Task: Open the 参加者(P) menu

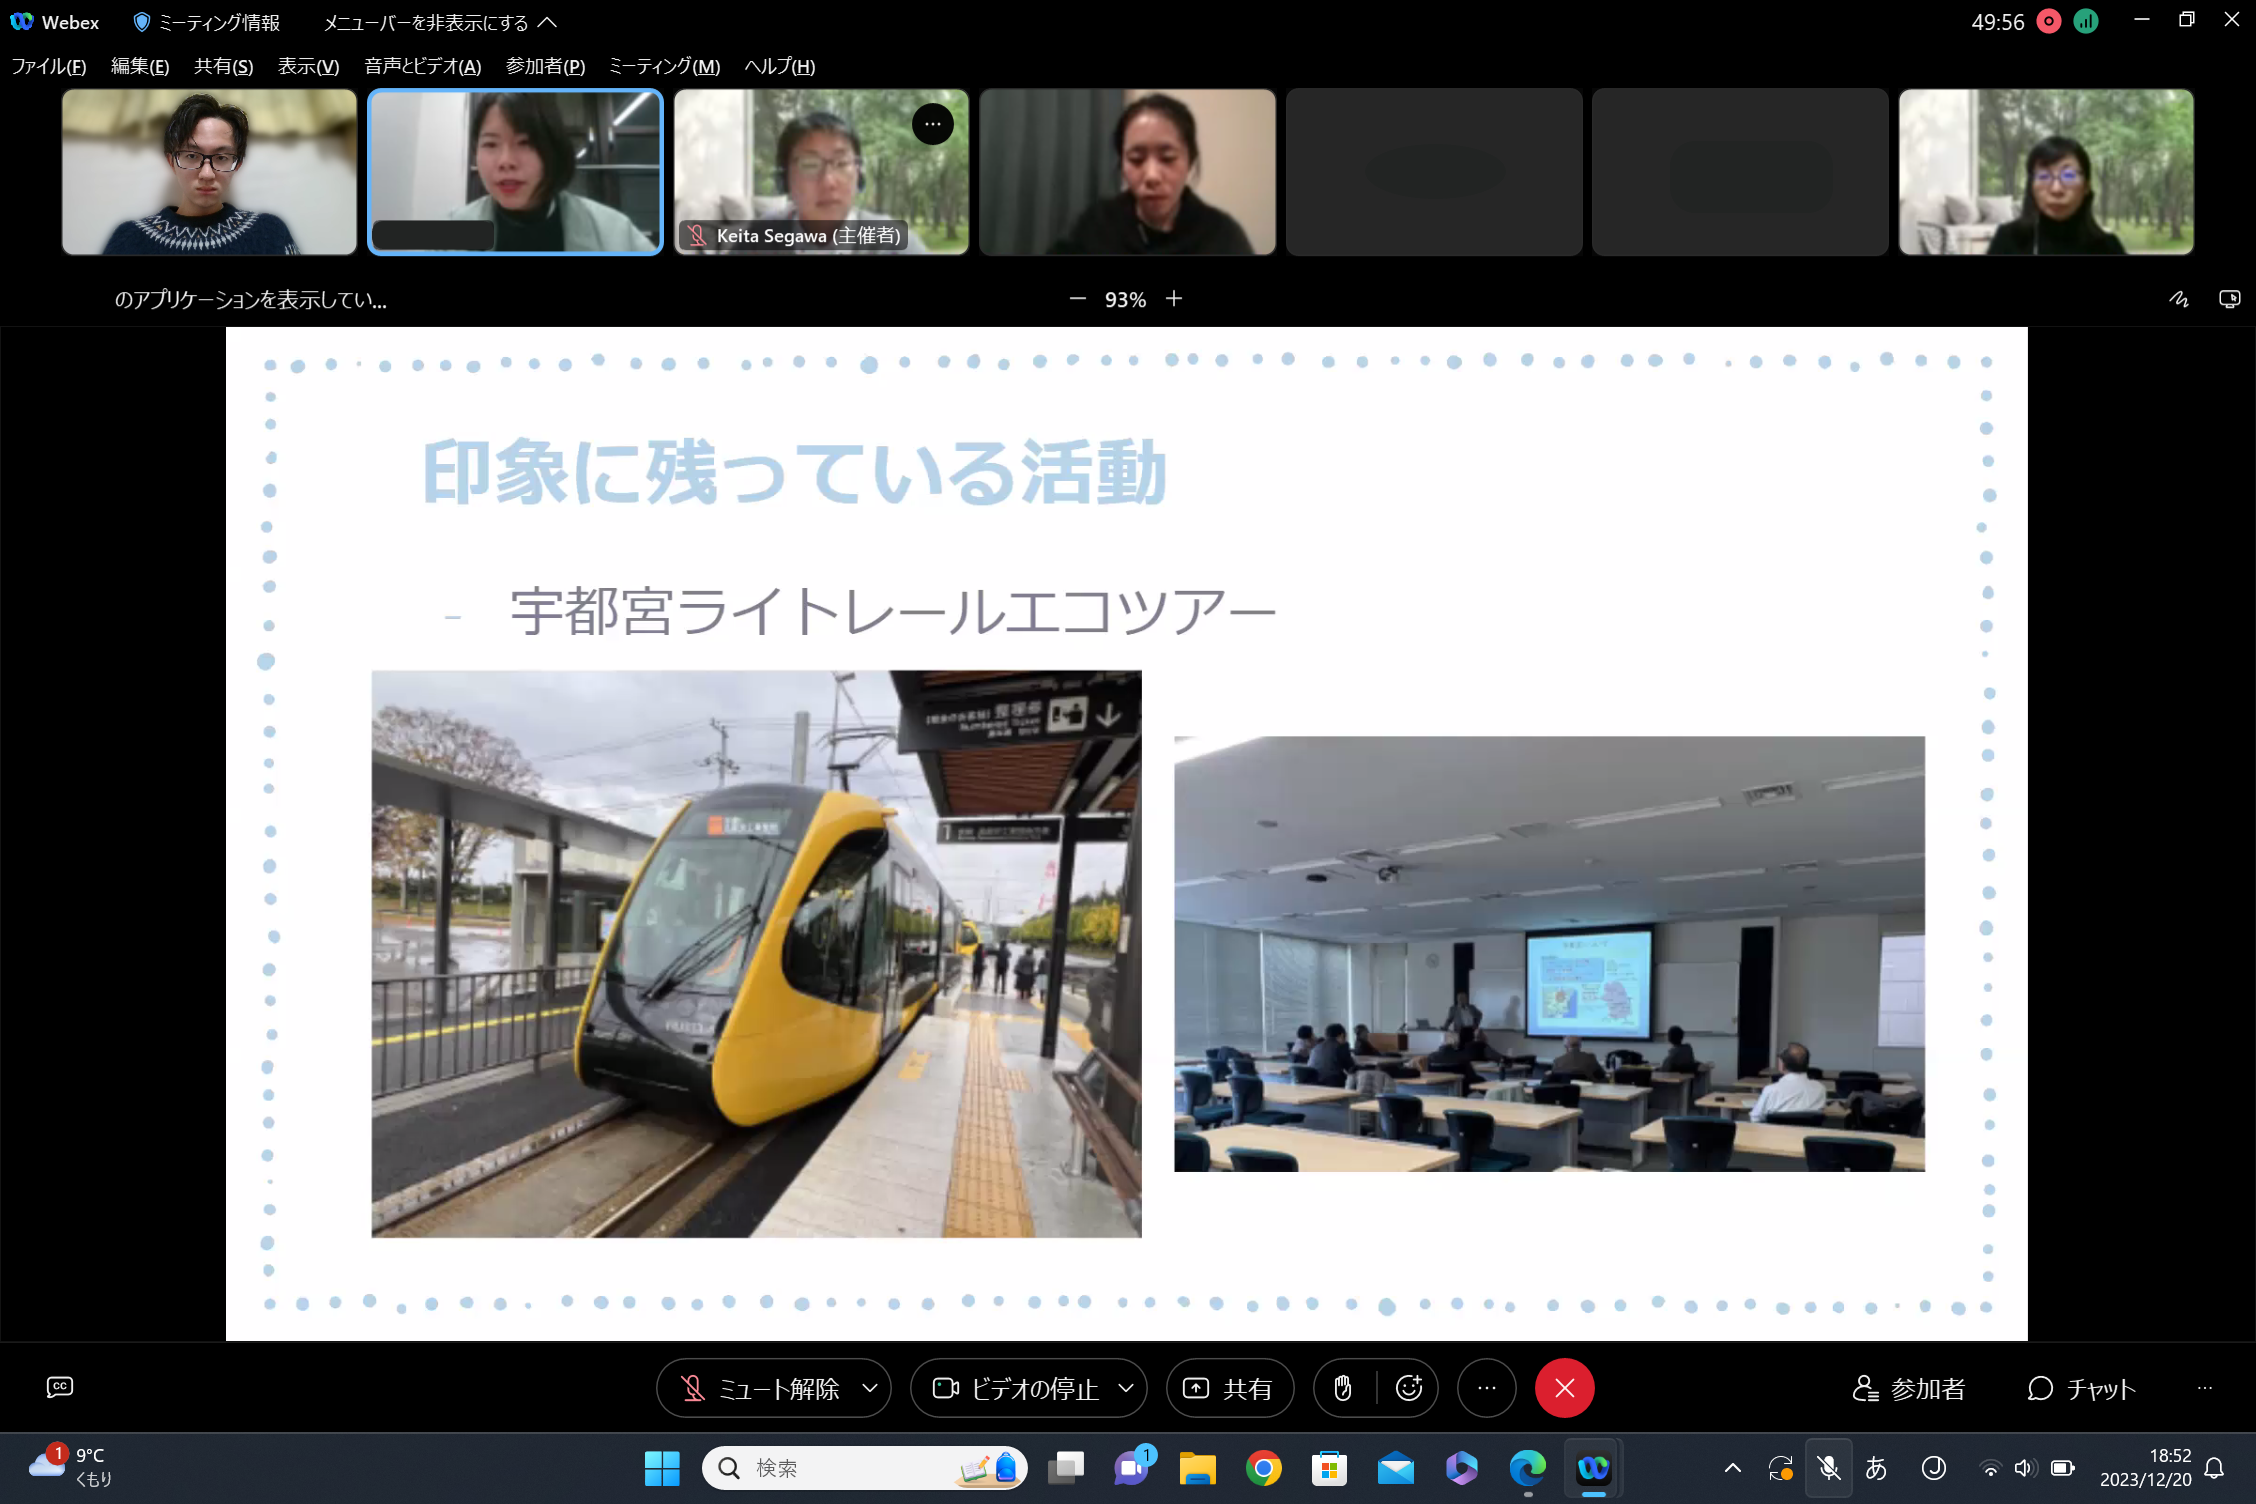Action: click(545, 66)
